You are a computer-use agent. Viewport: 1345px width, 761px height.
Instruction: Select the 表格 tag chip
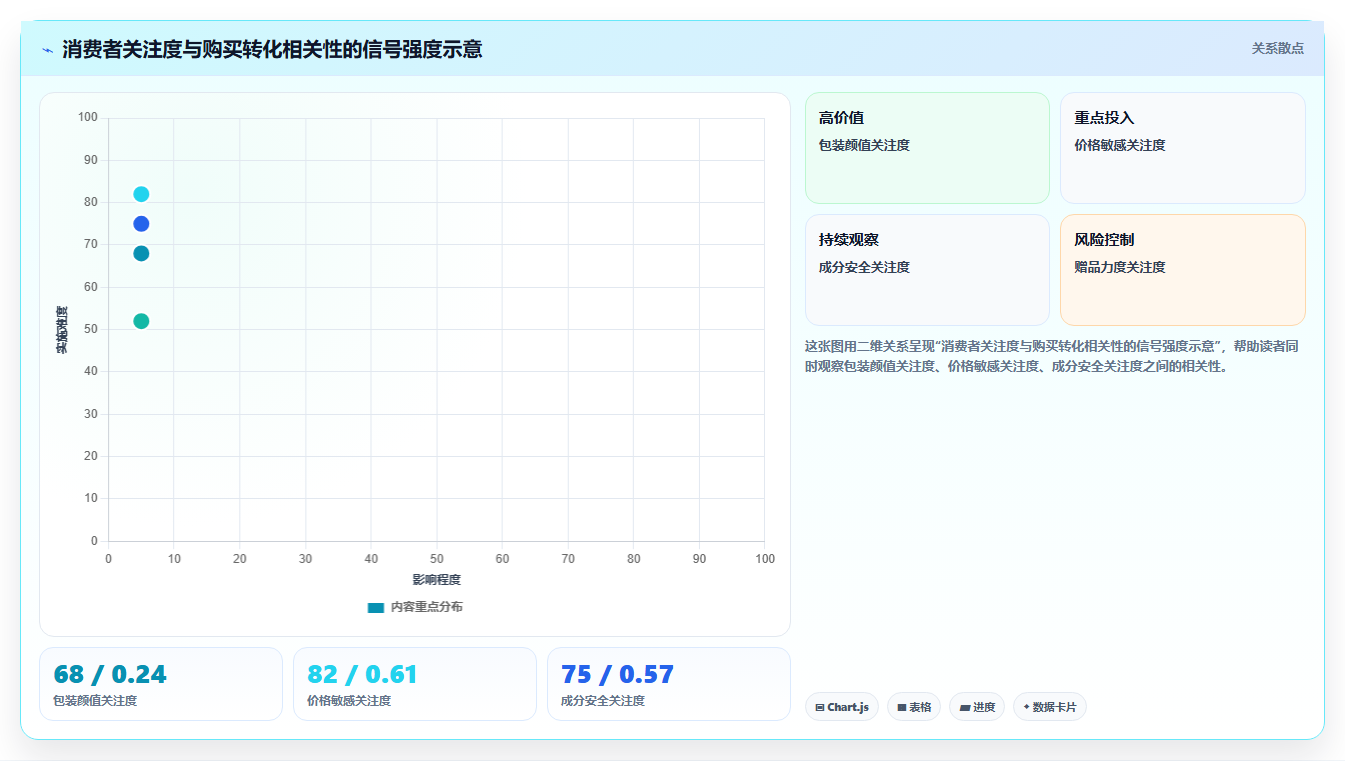coord(914,707)
